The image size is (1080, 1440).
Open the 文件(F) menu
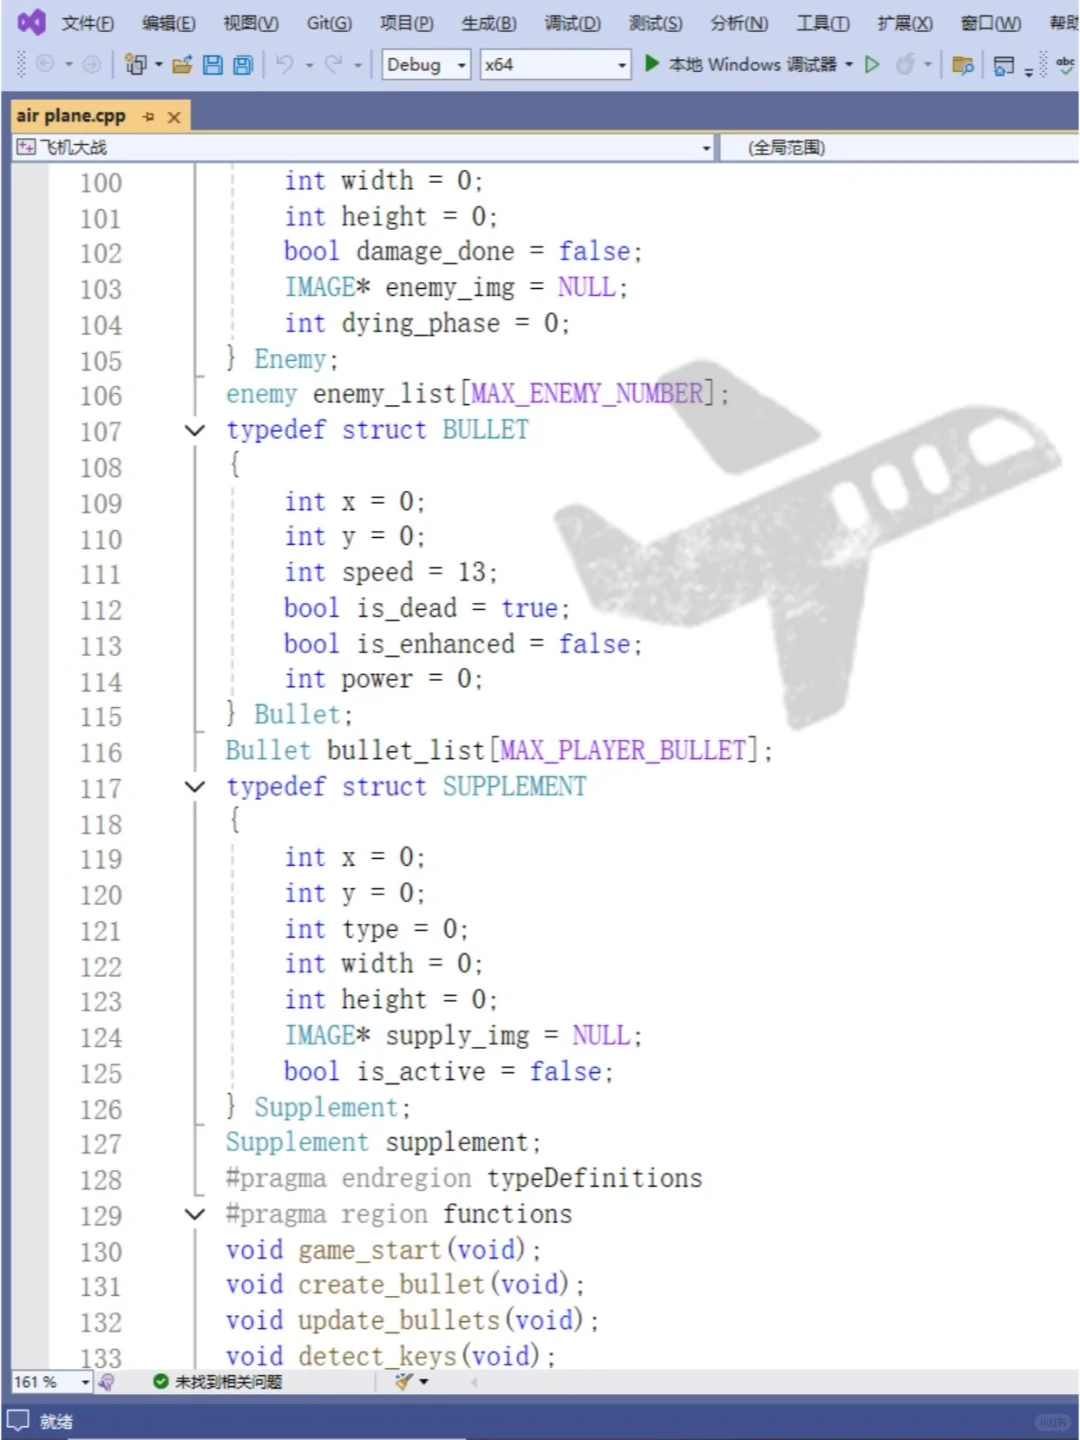tap(88, 23)
